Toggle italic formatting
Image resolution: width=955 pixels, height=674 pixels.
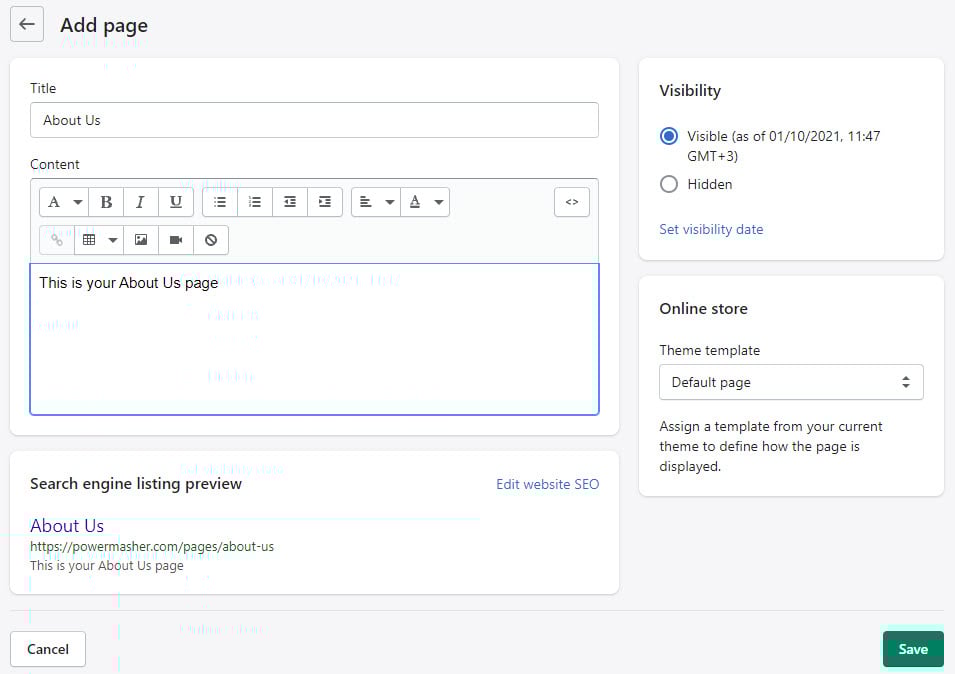141,202
